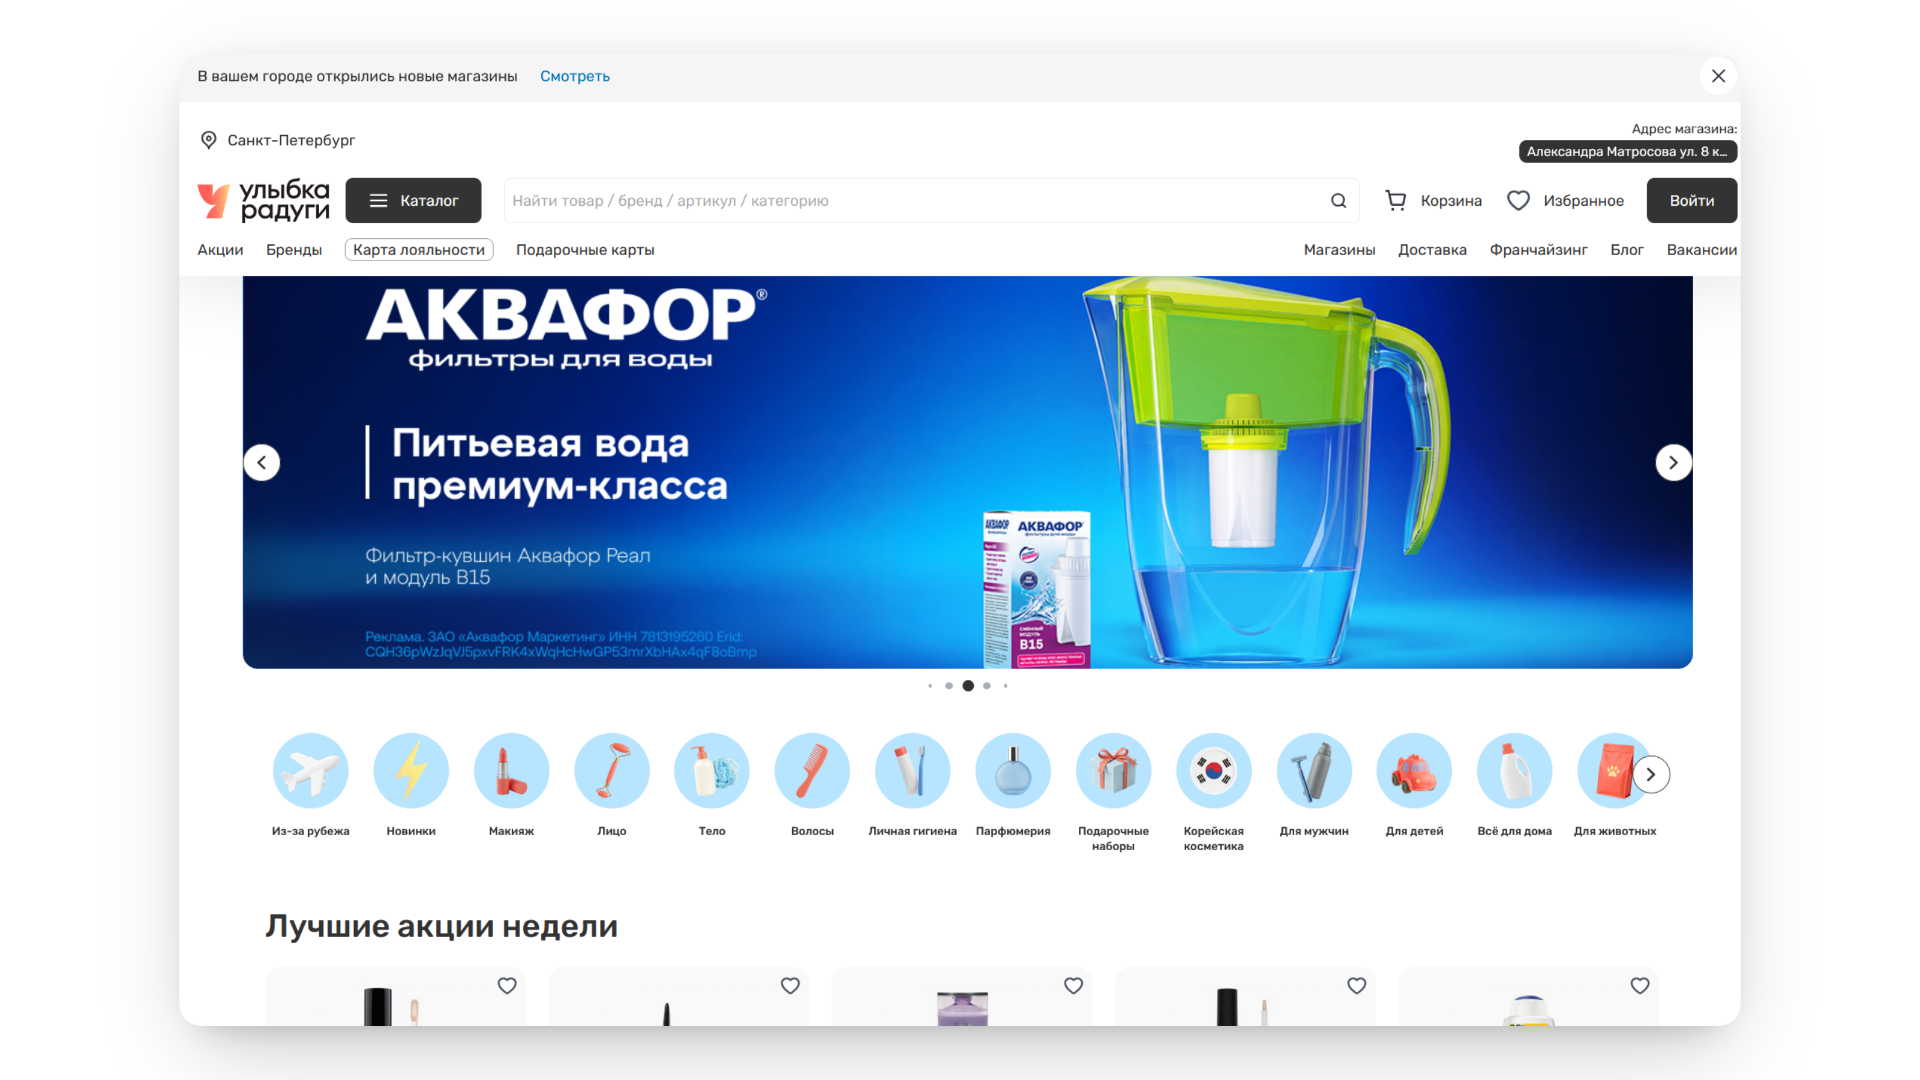Image resolution: width=1920 pixels, height=1080 pixels.
Task: Open the Акции menu item
Action: coord(220,250)
